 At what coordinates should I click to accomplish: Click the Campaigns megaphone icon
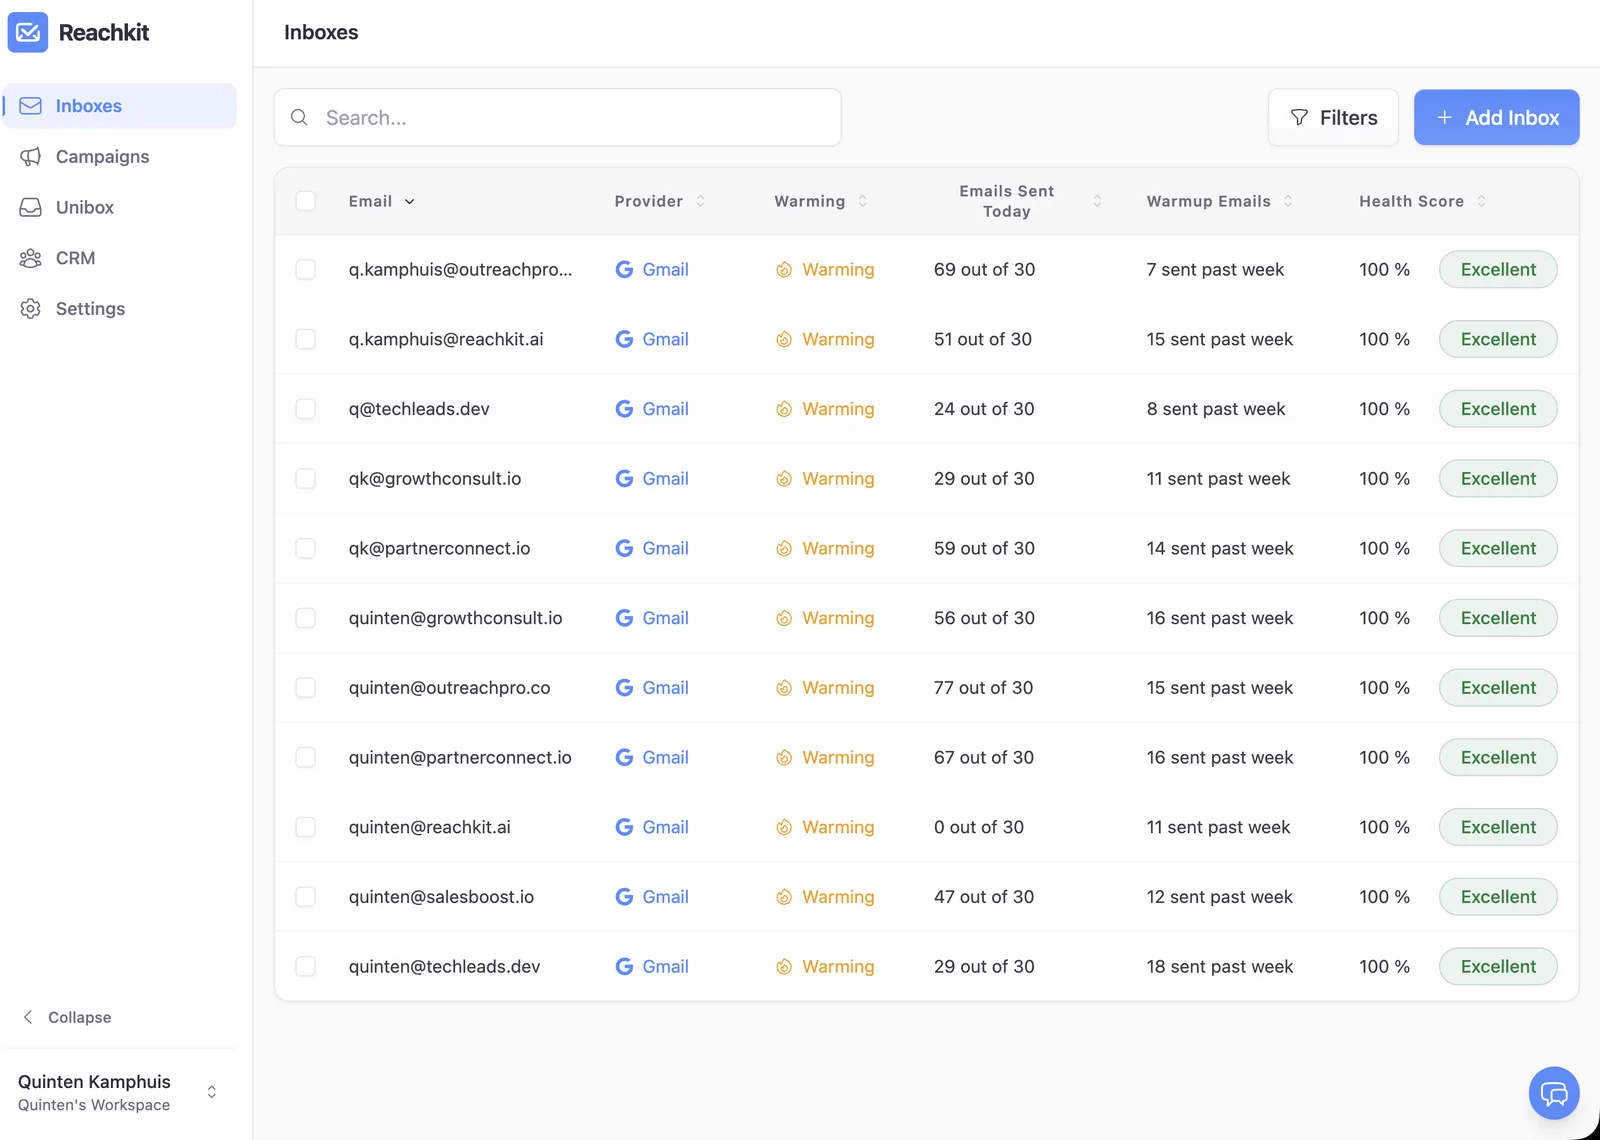coord(31,157)
